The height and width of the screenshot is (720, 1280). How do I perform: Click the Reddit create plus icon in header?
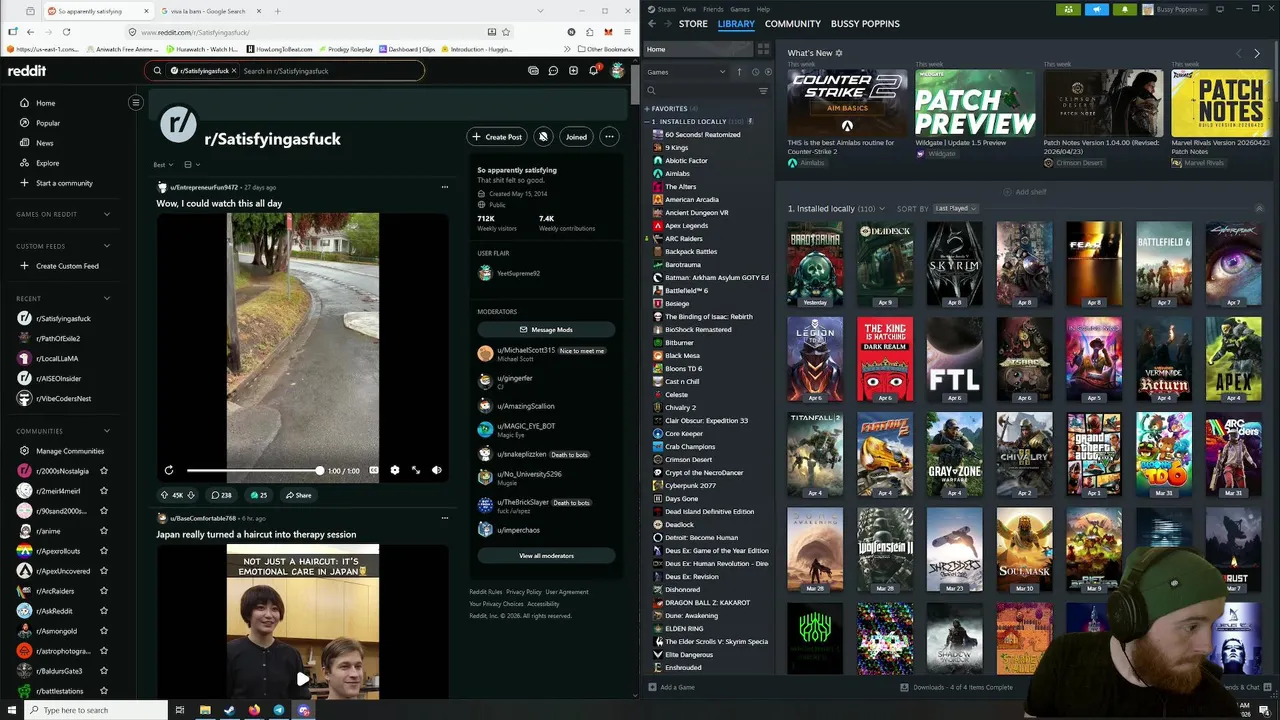tap(573, 71)
